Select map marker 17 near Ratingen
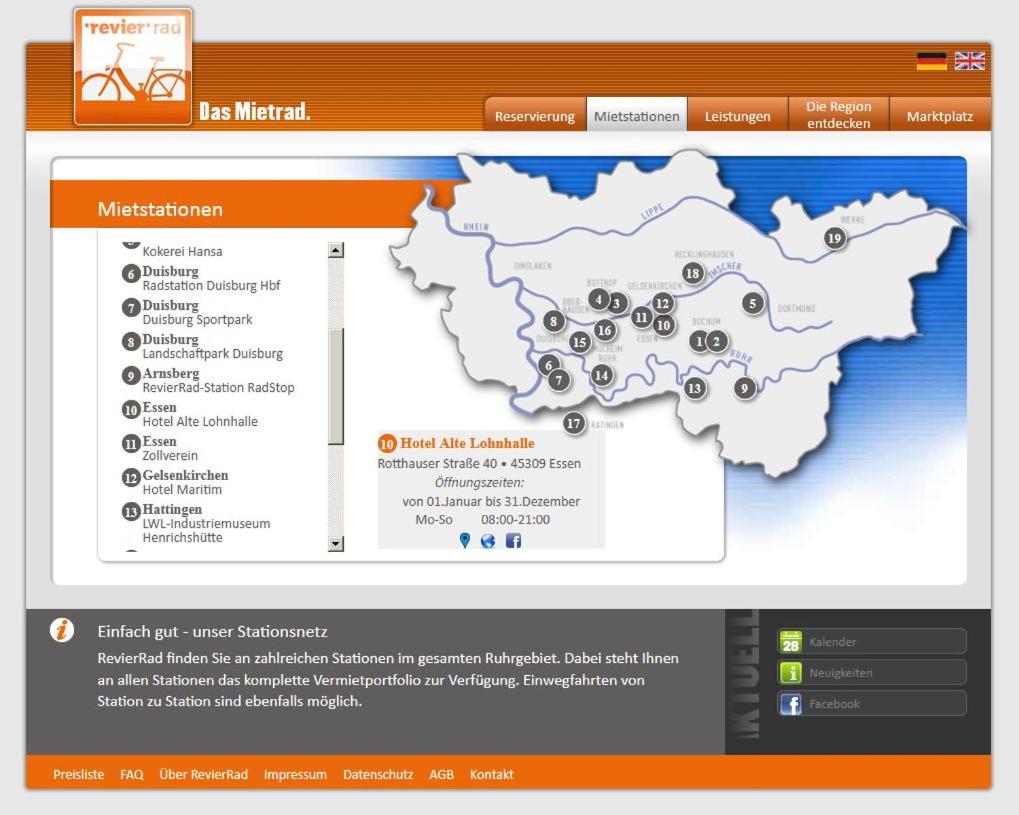This screenshot has height=815, width=1019. click(573, 423)
